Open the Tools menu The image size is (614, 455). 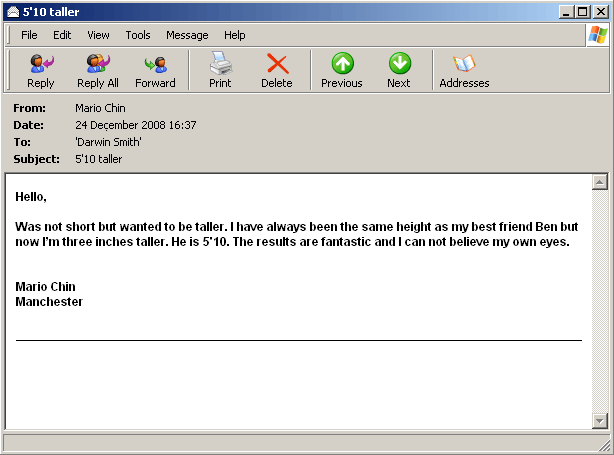pos(138,35)
